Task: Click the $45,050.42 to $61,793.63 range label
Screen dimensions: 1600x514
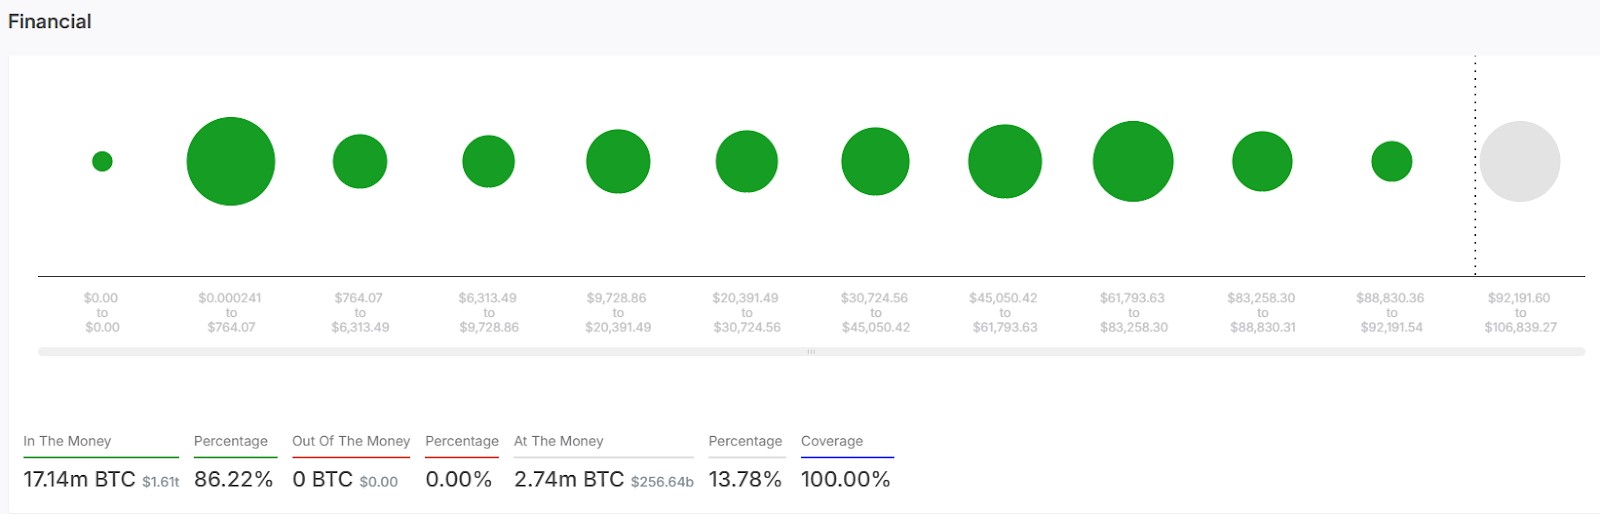Action: tap(1005, 312)
